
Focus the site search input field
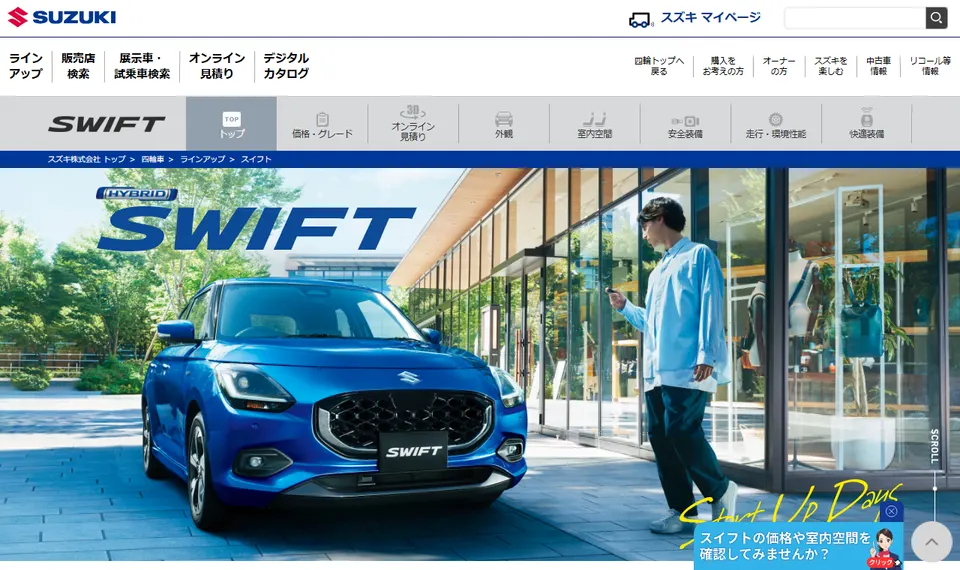[855, 18]
